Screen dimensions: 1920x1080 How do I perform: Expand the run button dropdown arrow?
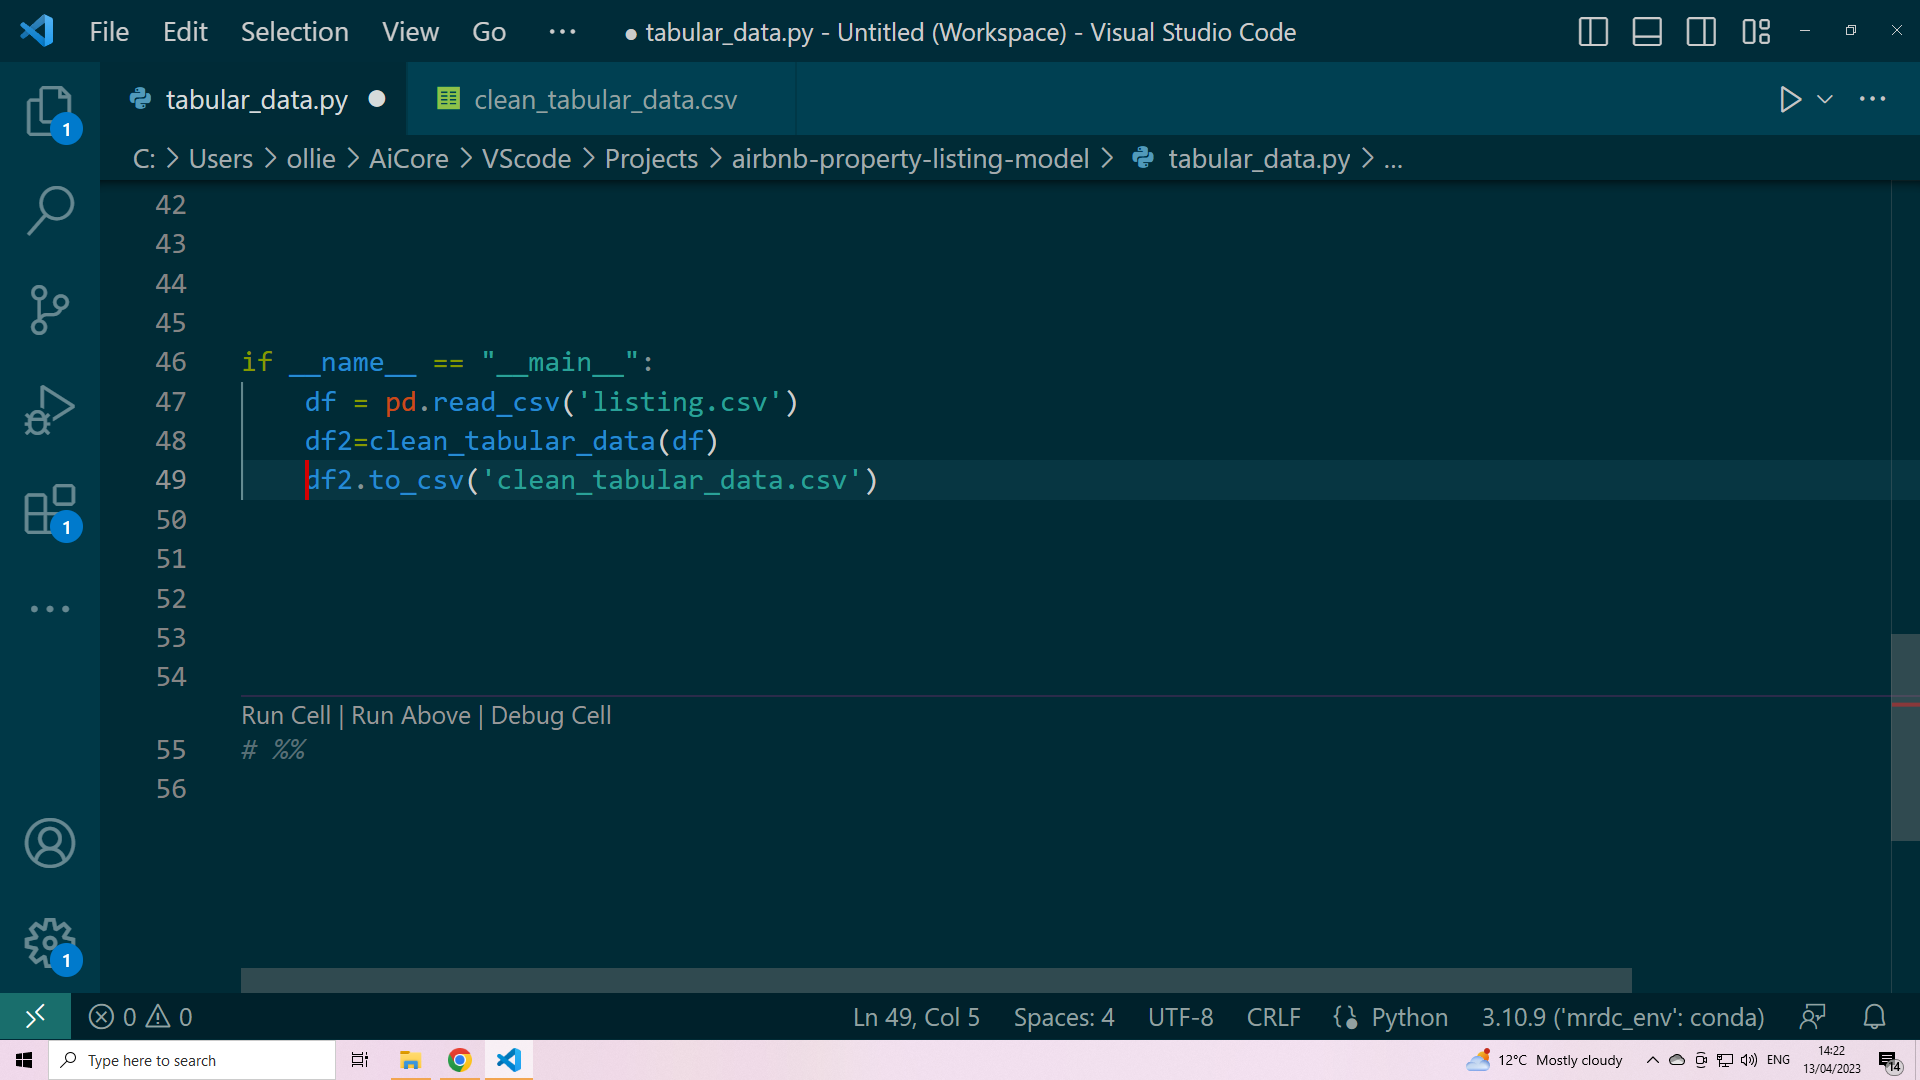coord(1825,99)
